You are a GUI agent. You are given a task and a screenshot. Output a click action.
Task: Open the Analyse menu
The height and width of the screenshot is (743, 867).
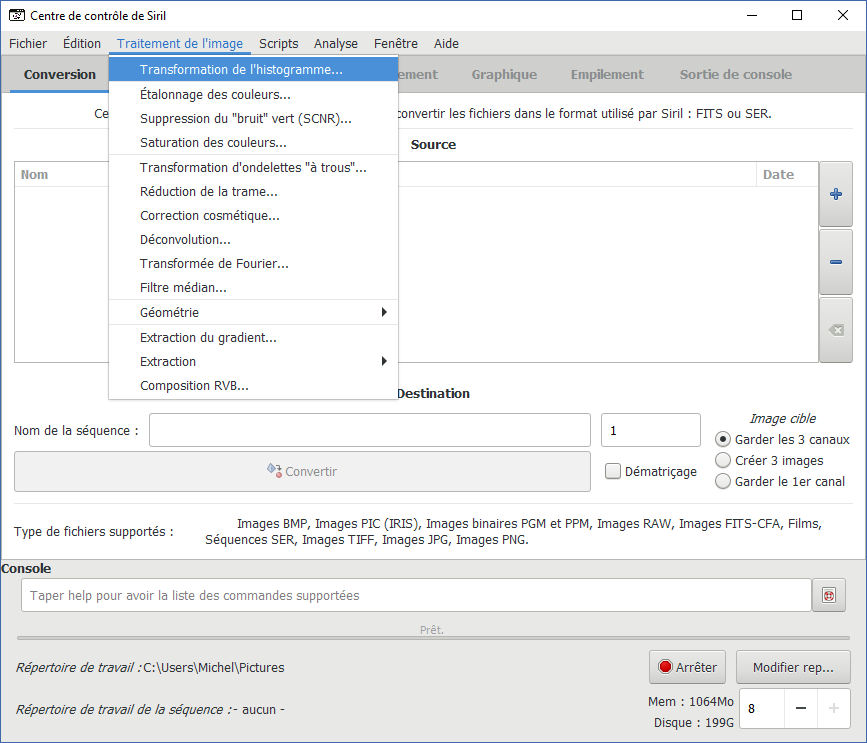tap(336, 44)
